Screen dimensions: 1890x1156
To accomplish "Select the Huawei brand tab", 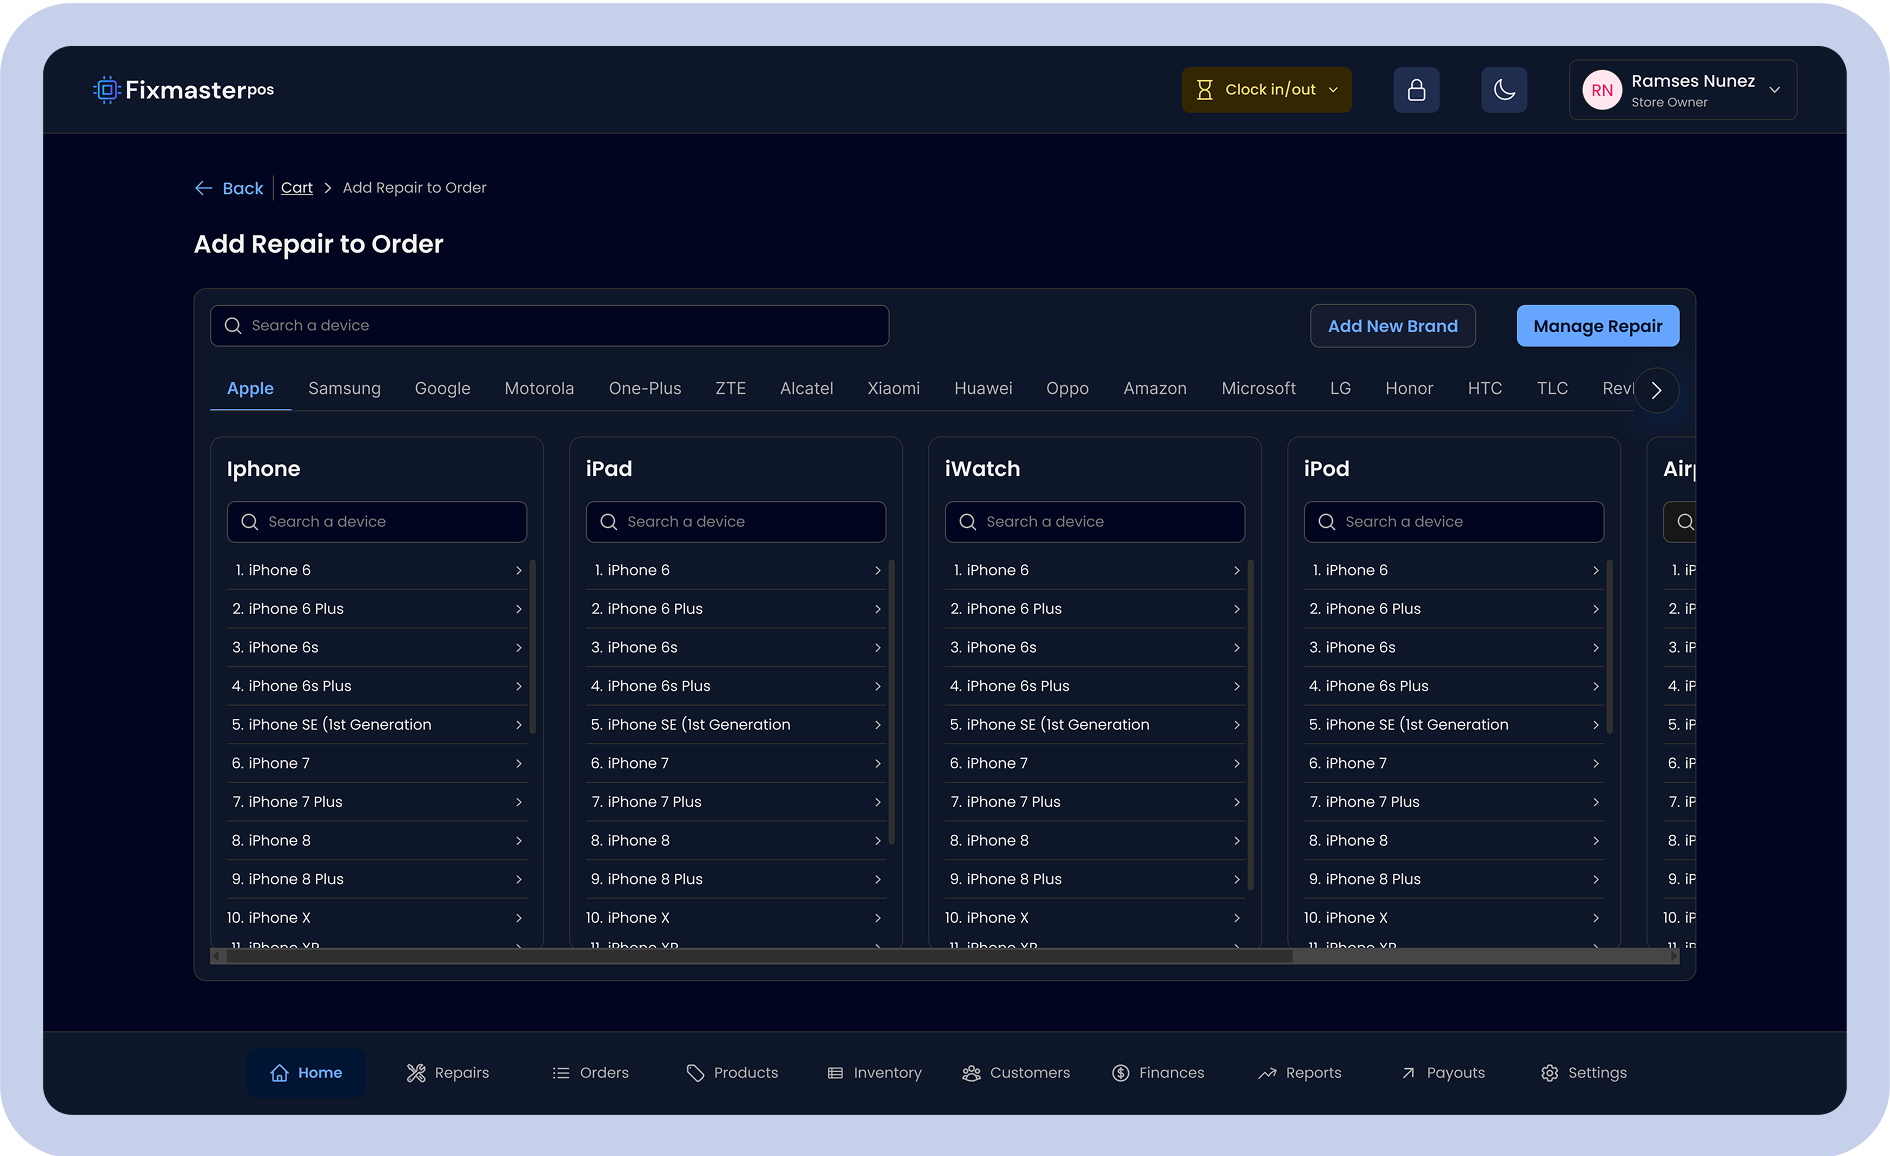I will [983, 388].
